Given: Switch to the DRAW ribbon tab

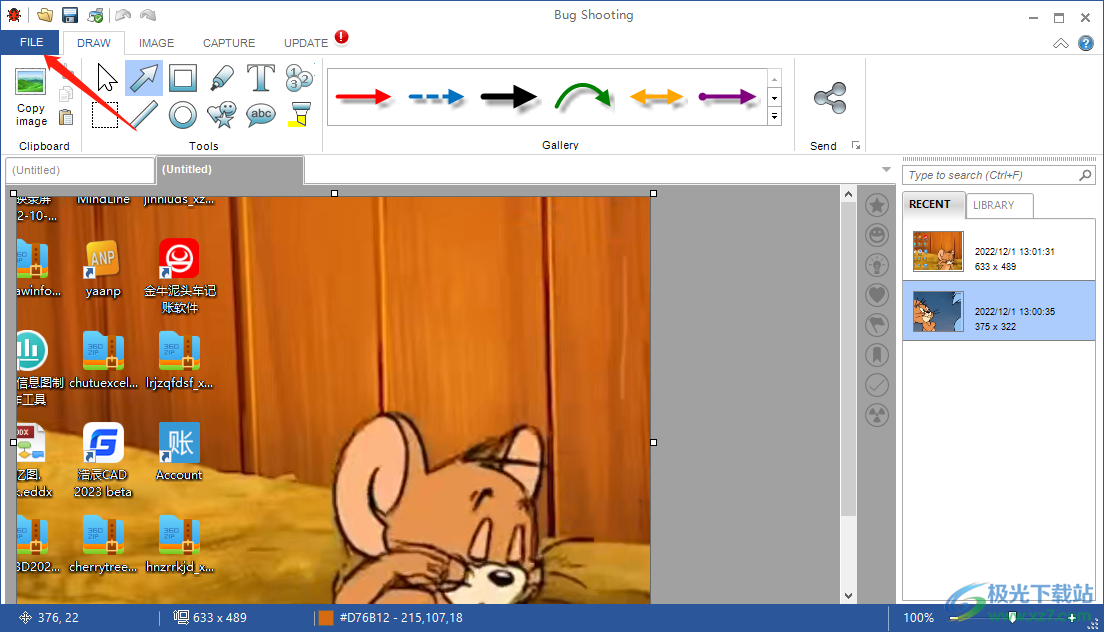Looking at the screenshot, I should coord(94,43).
